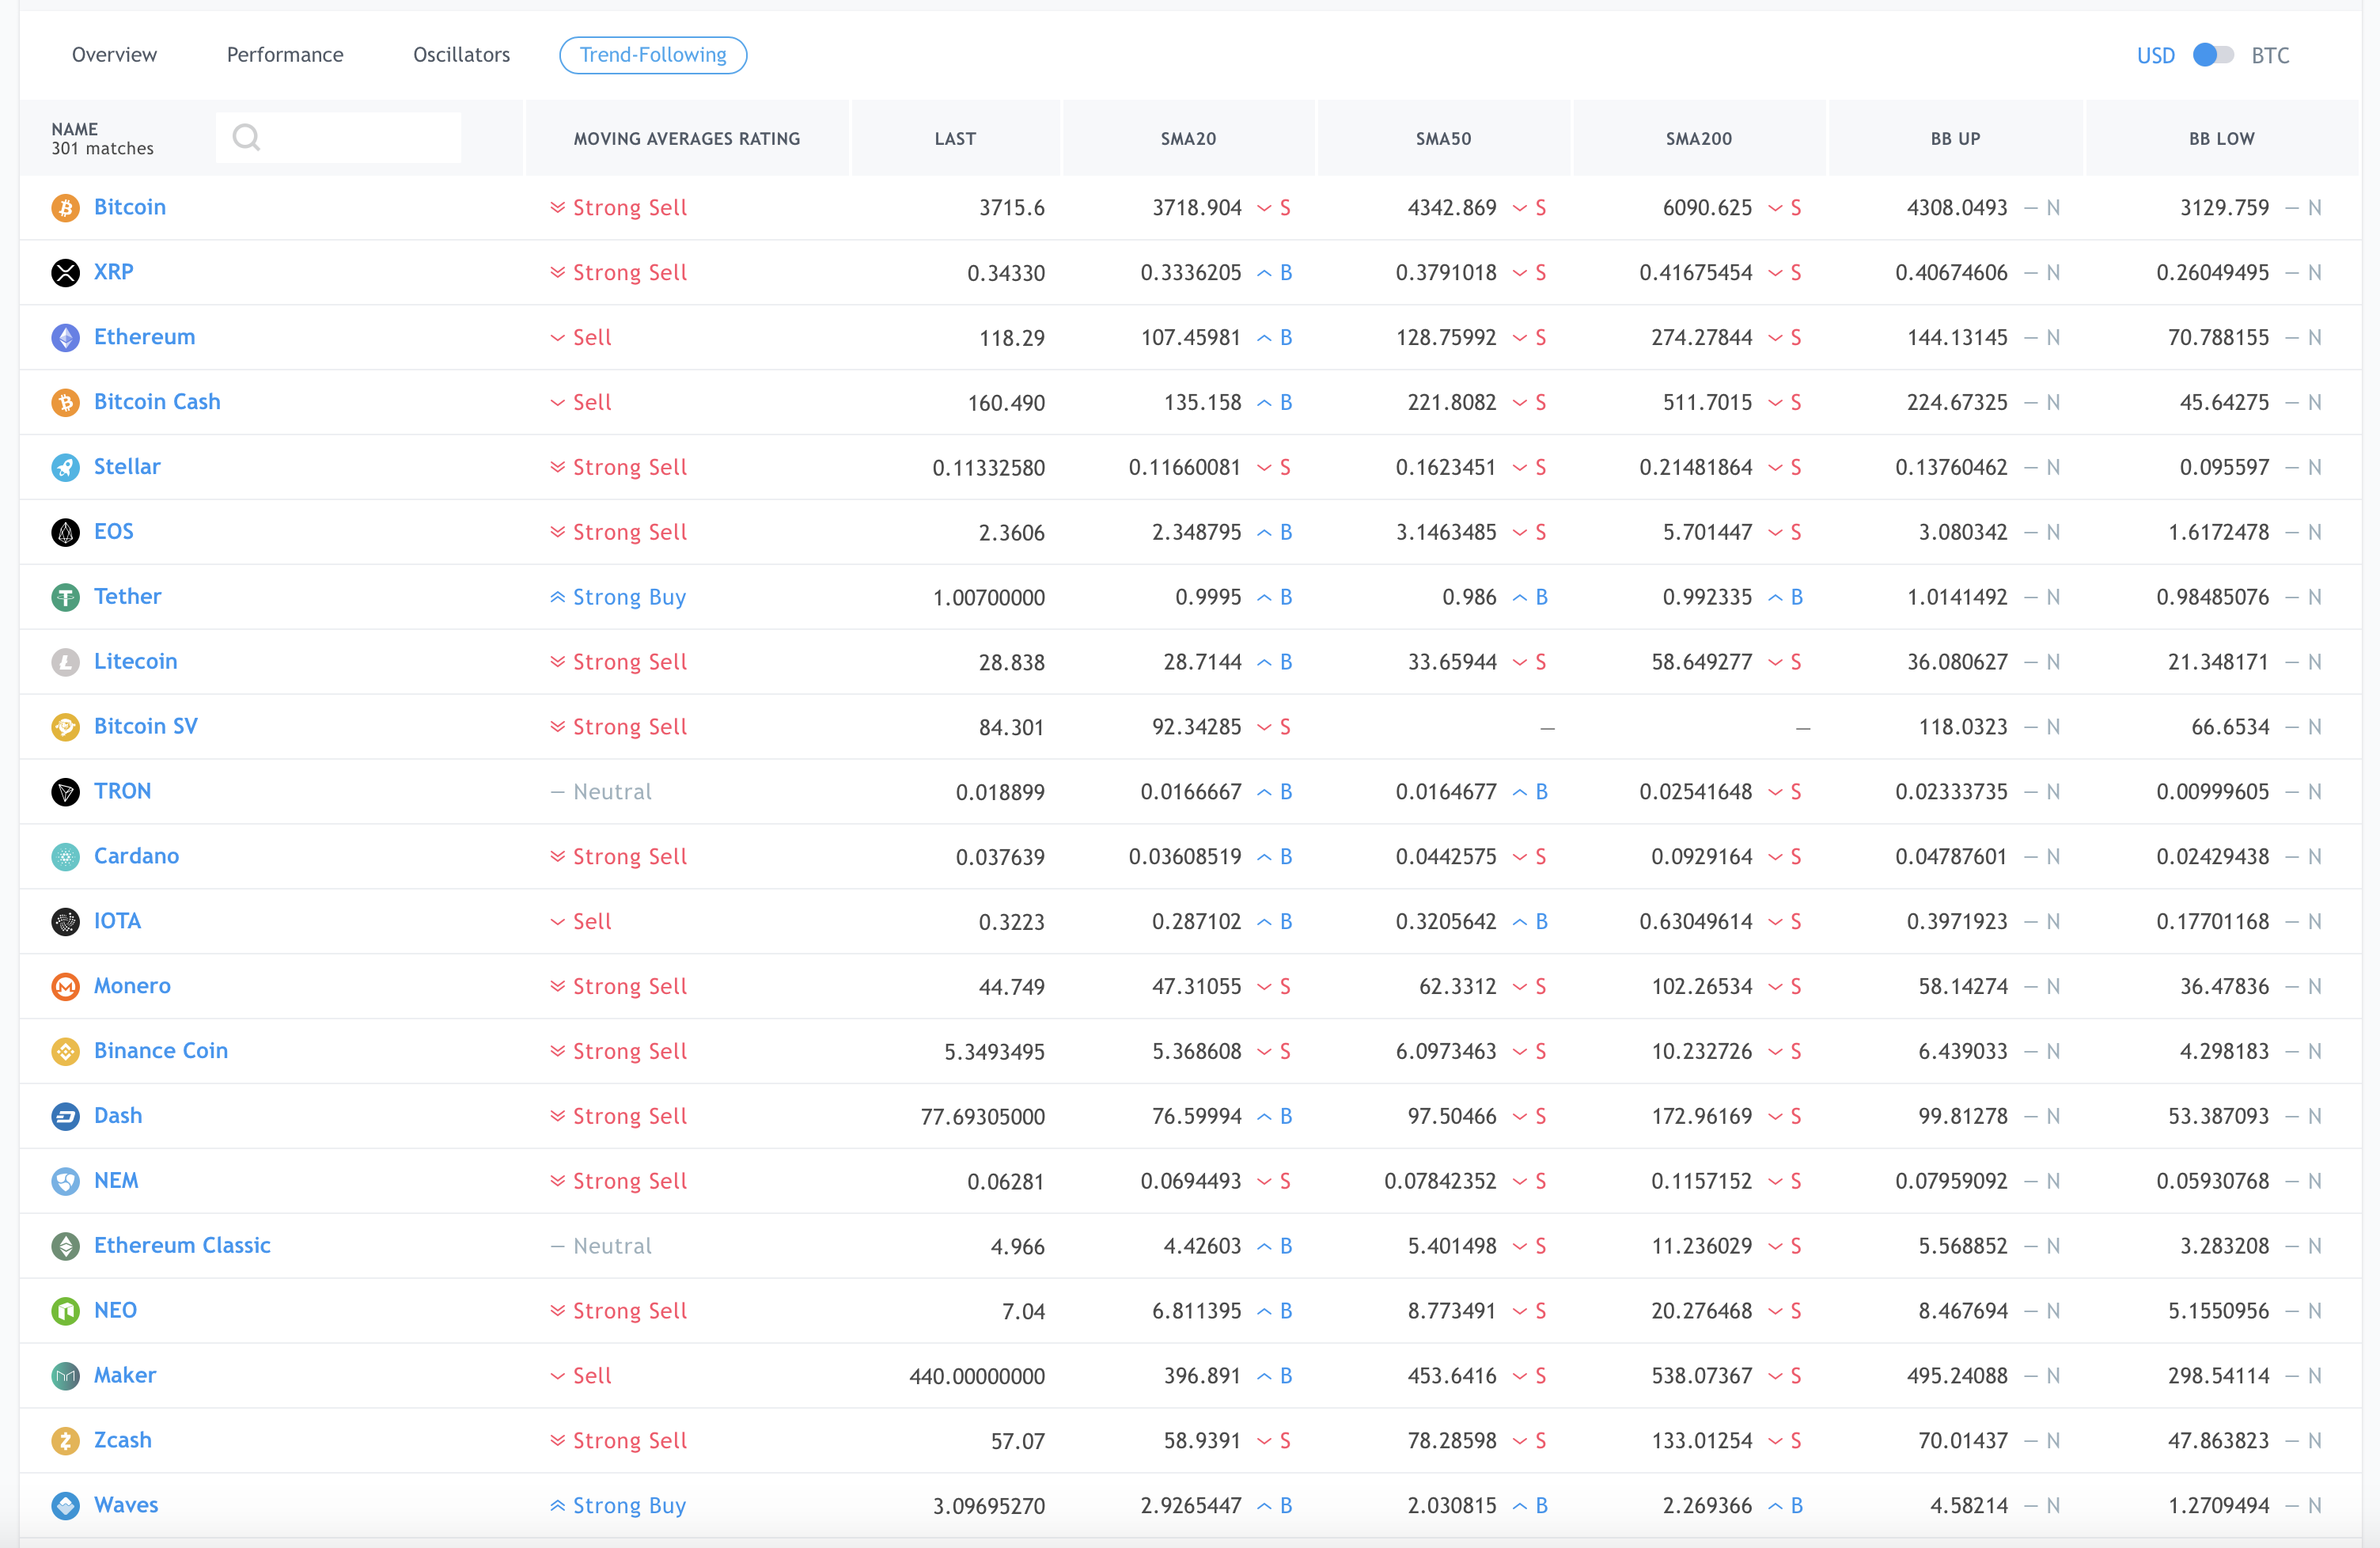Click the Ethereum diamond logo icon
Viewport: 2380px width, 1548px height.
pos(65,338)
